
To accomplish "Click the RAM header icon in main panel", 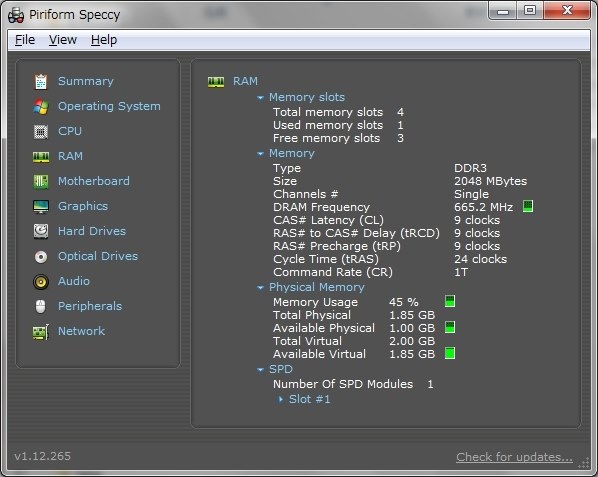I will tap(216, 82).
